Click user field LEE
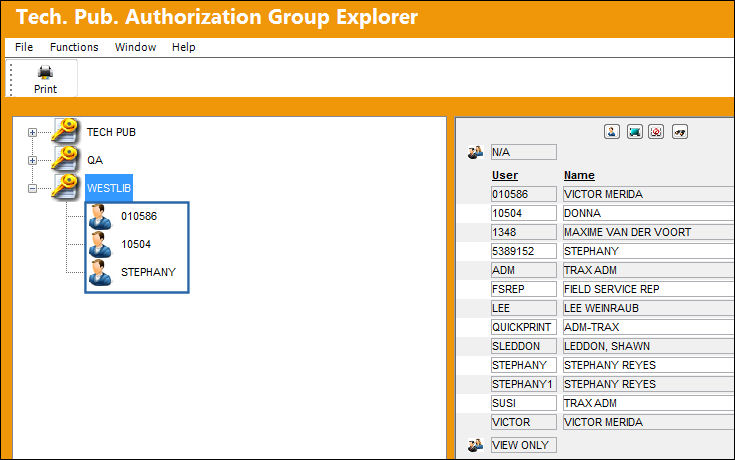The height and width of the screenshot is (460, 735). click(524, 308)
